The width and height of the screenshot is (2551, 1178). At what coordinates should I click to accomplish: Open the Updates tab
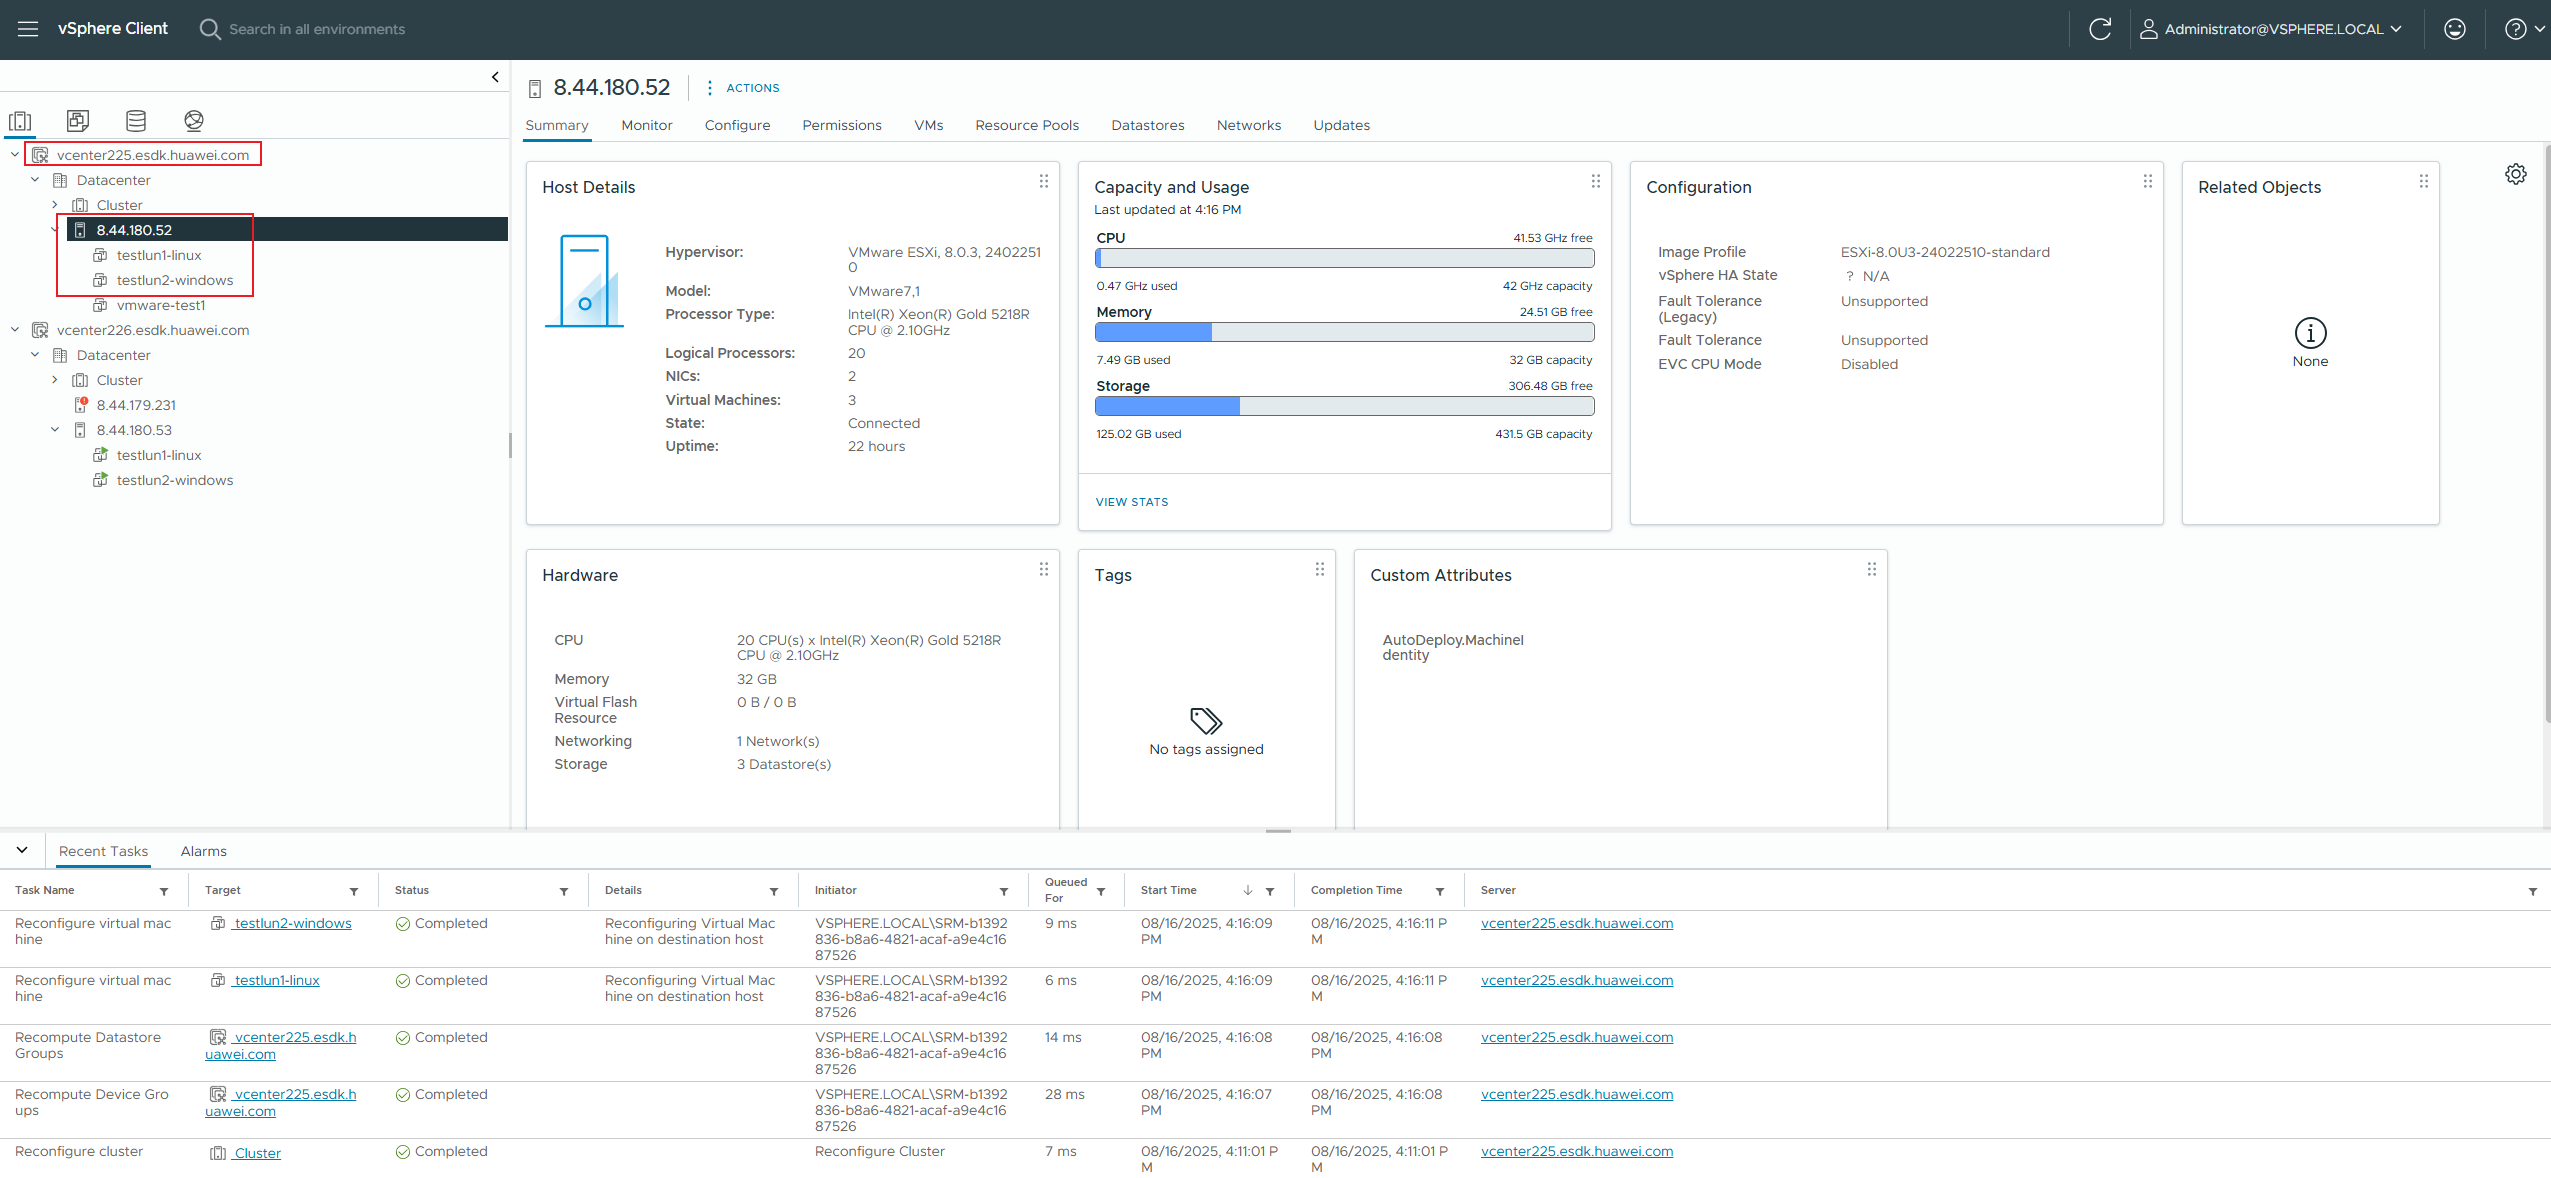click(x=1342, y=125)
